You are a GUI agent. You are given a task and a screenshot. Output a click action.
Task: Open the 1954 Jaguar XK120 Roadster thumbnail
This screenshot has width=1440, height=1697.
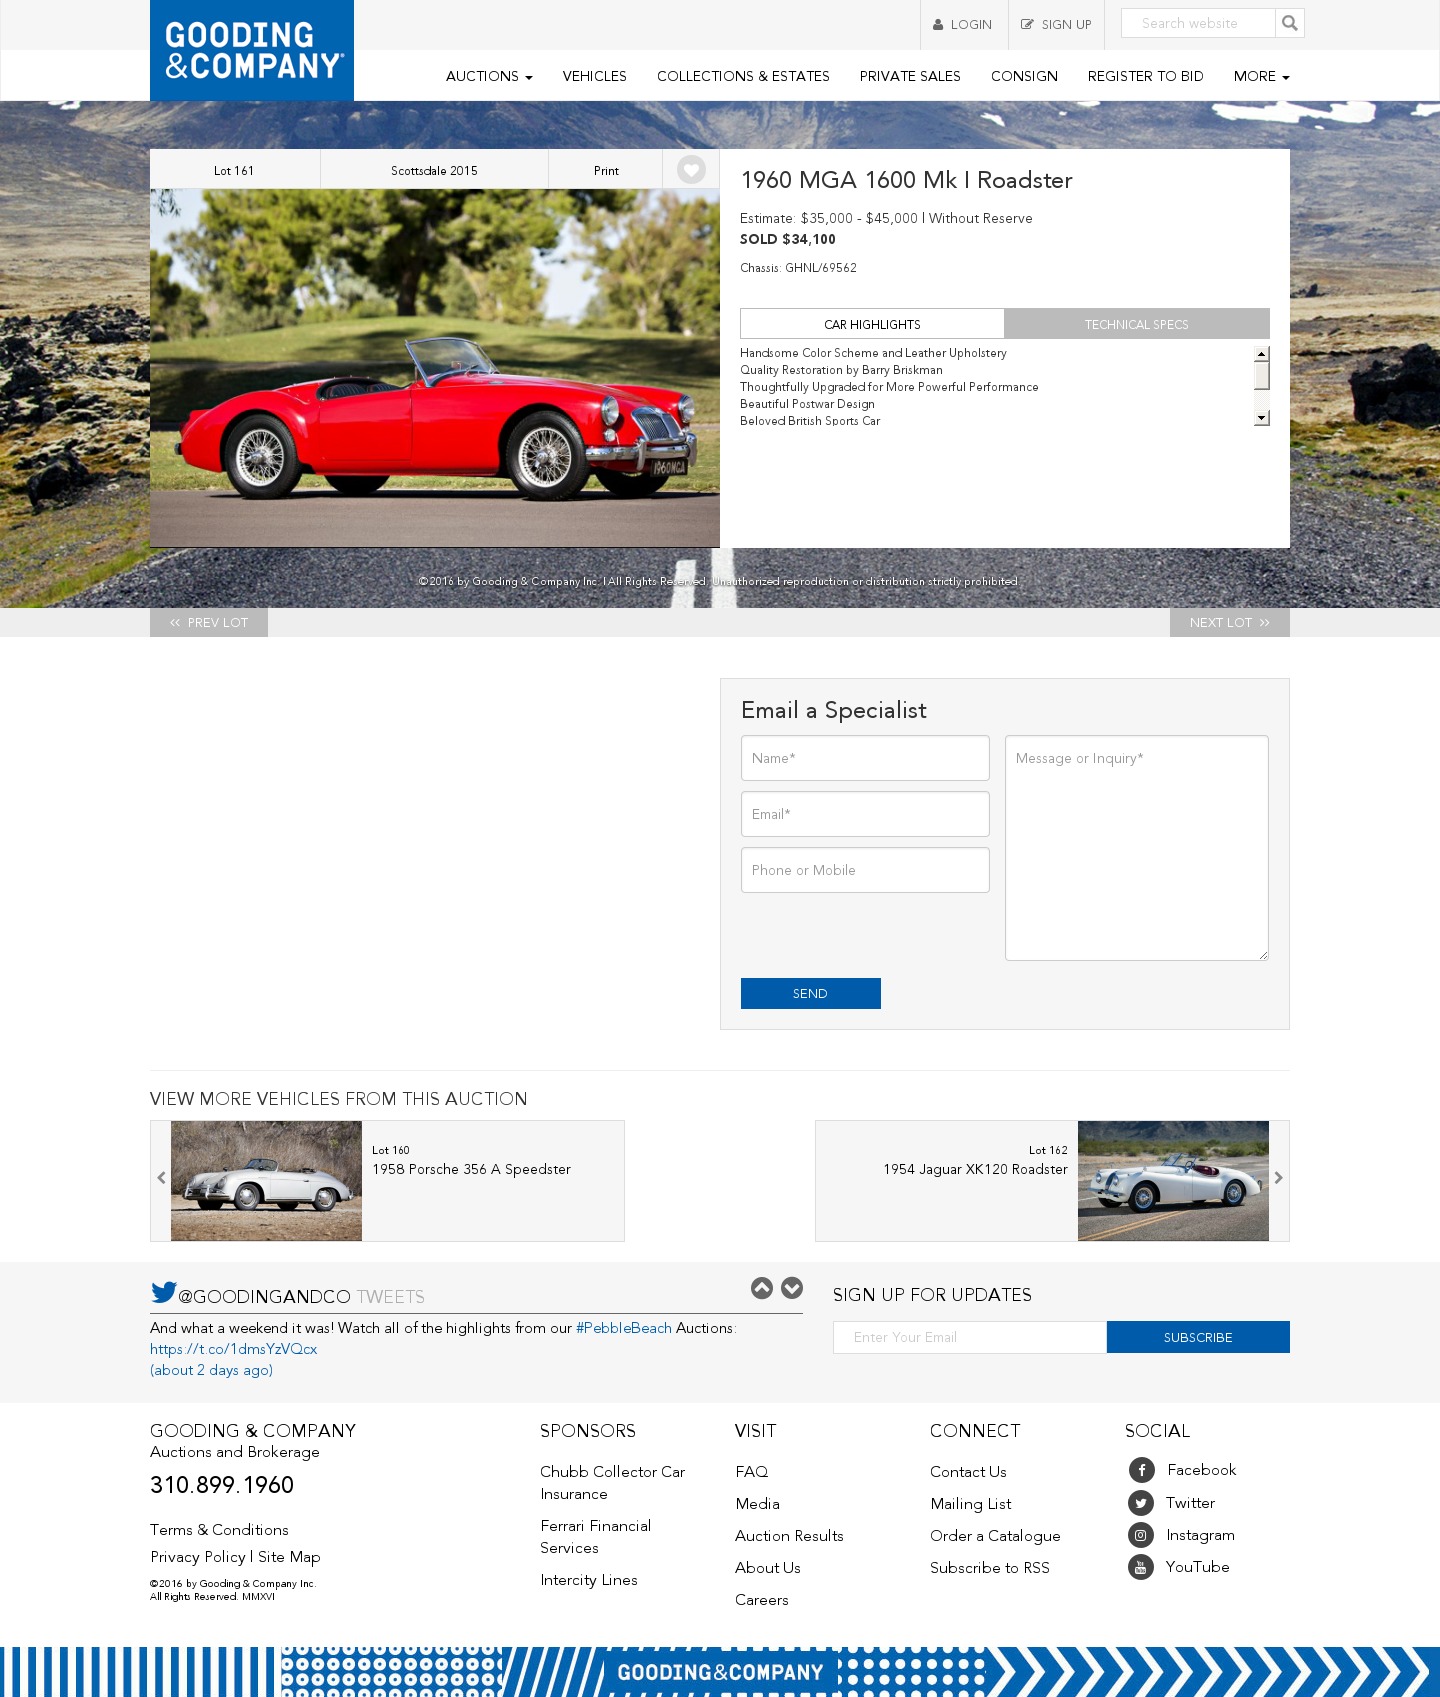pos(1173,1181)
